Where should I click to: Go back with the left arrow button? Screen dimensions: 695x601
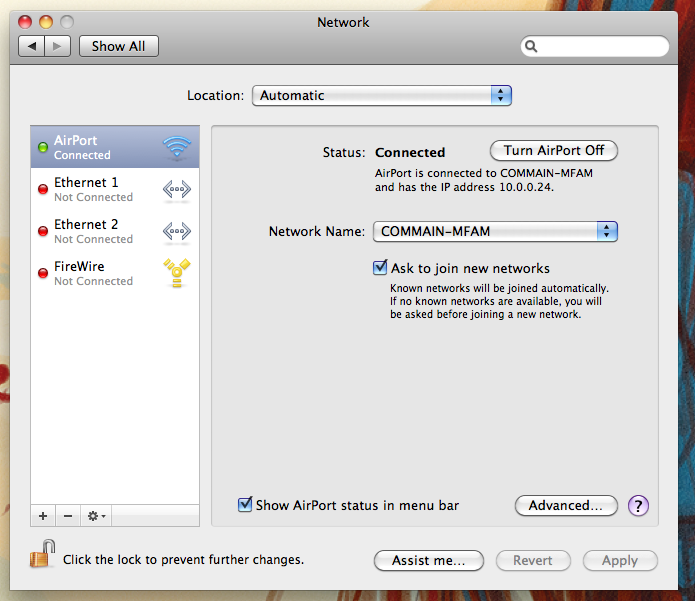coord(31,46)
